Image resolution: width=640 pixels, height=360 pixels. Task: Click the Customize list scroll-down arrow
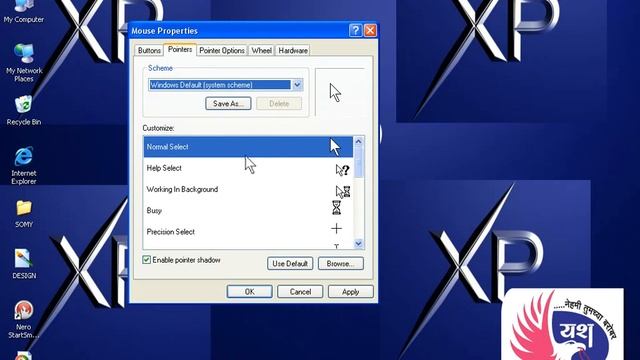point(358,244)
